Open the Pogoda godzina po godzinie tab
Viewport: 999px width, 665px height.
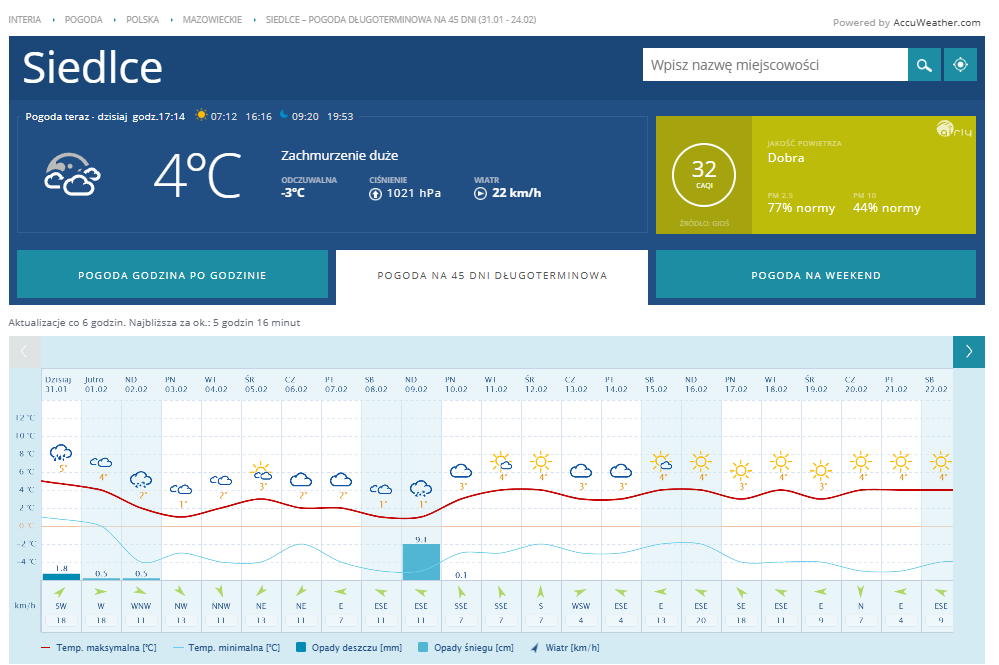coord(172,275)
